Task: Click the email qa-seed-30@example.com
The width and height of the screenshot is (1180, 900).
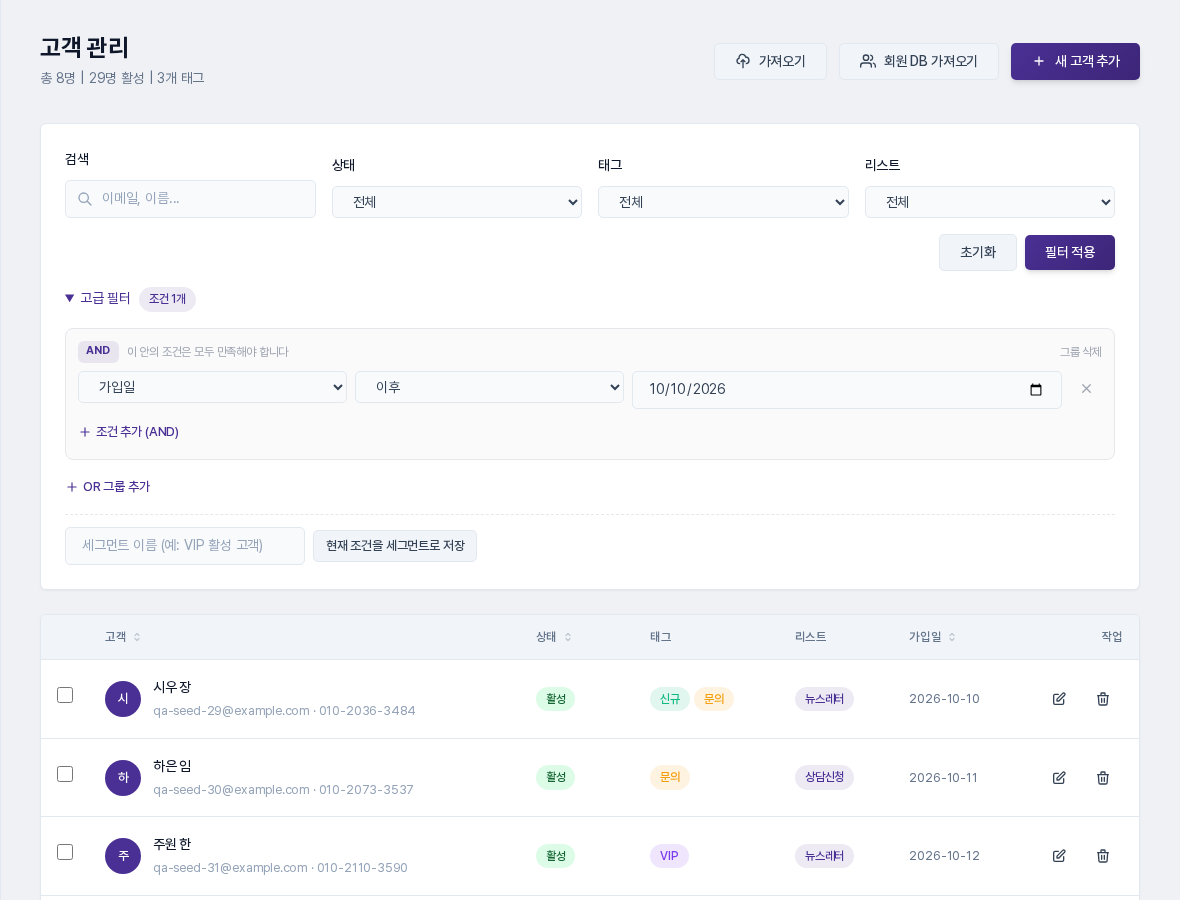Action: click(231, 789)
